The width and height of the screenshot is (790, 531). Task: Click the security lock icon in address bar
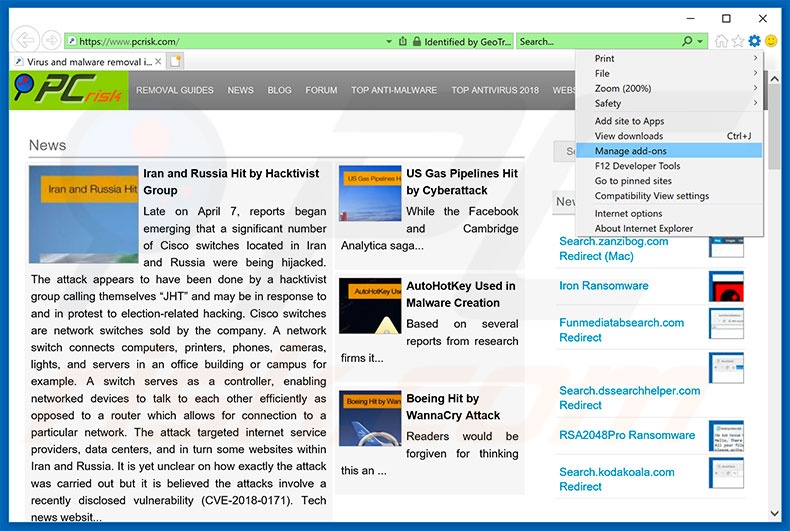(x=415, y=42)
